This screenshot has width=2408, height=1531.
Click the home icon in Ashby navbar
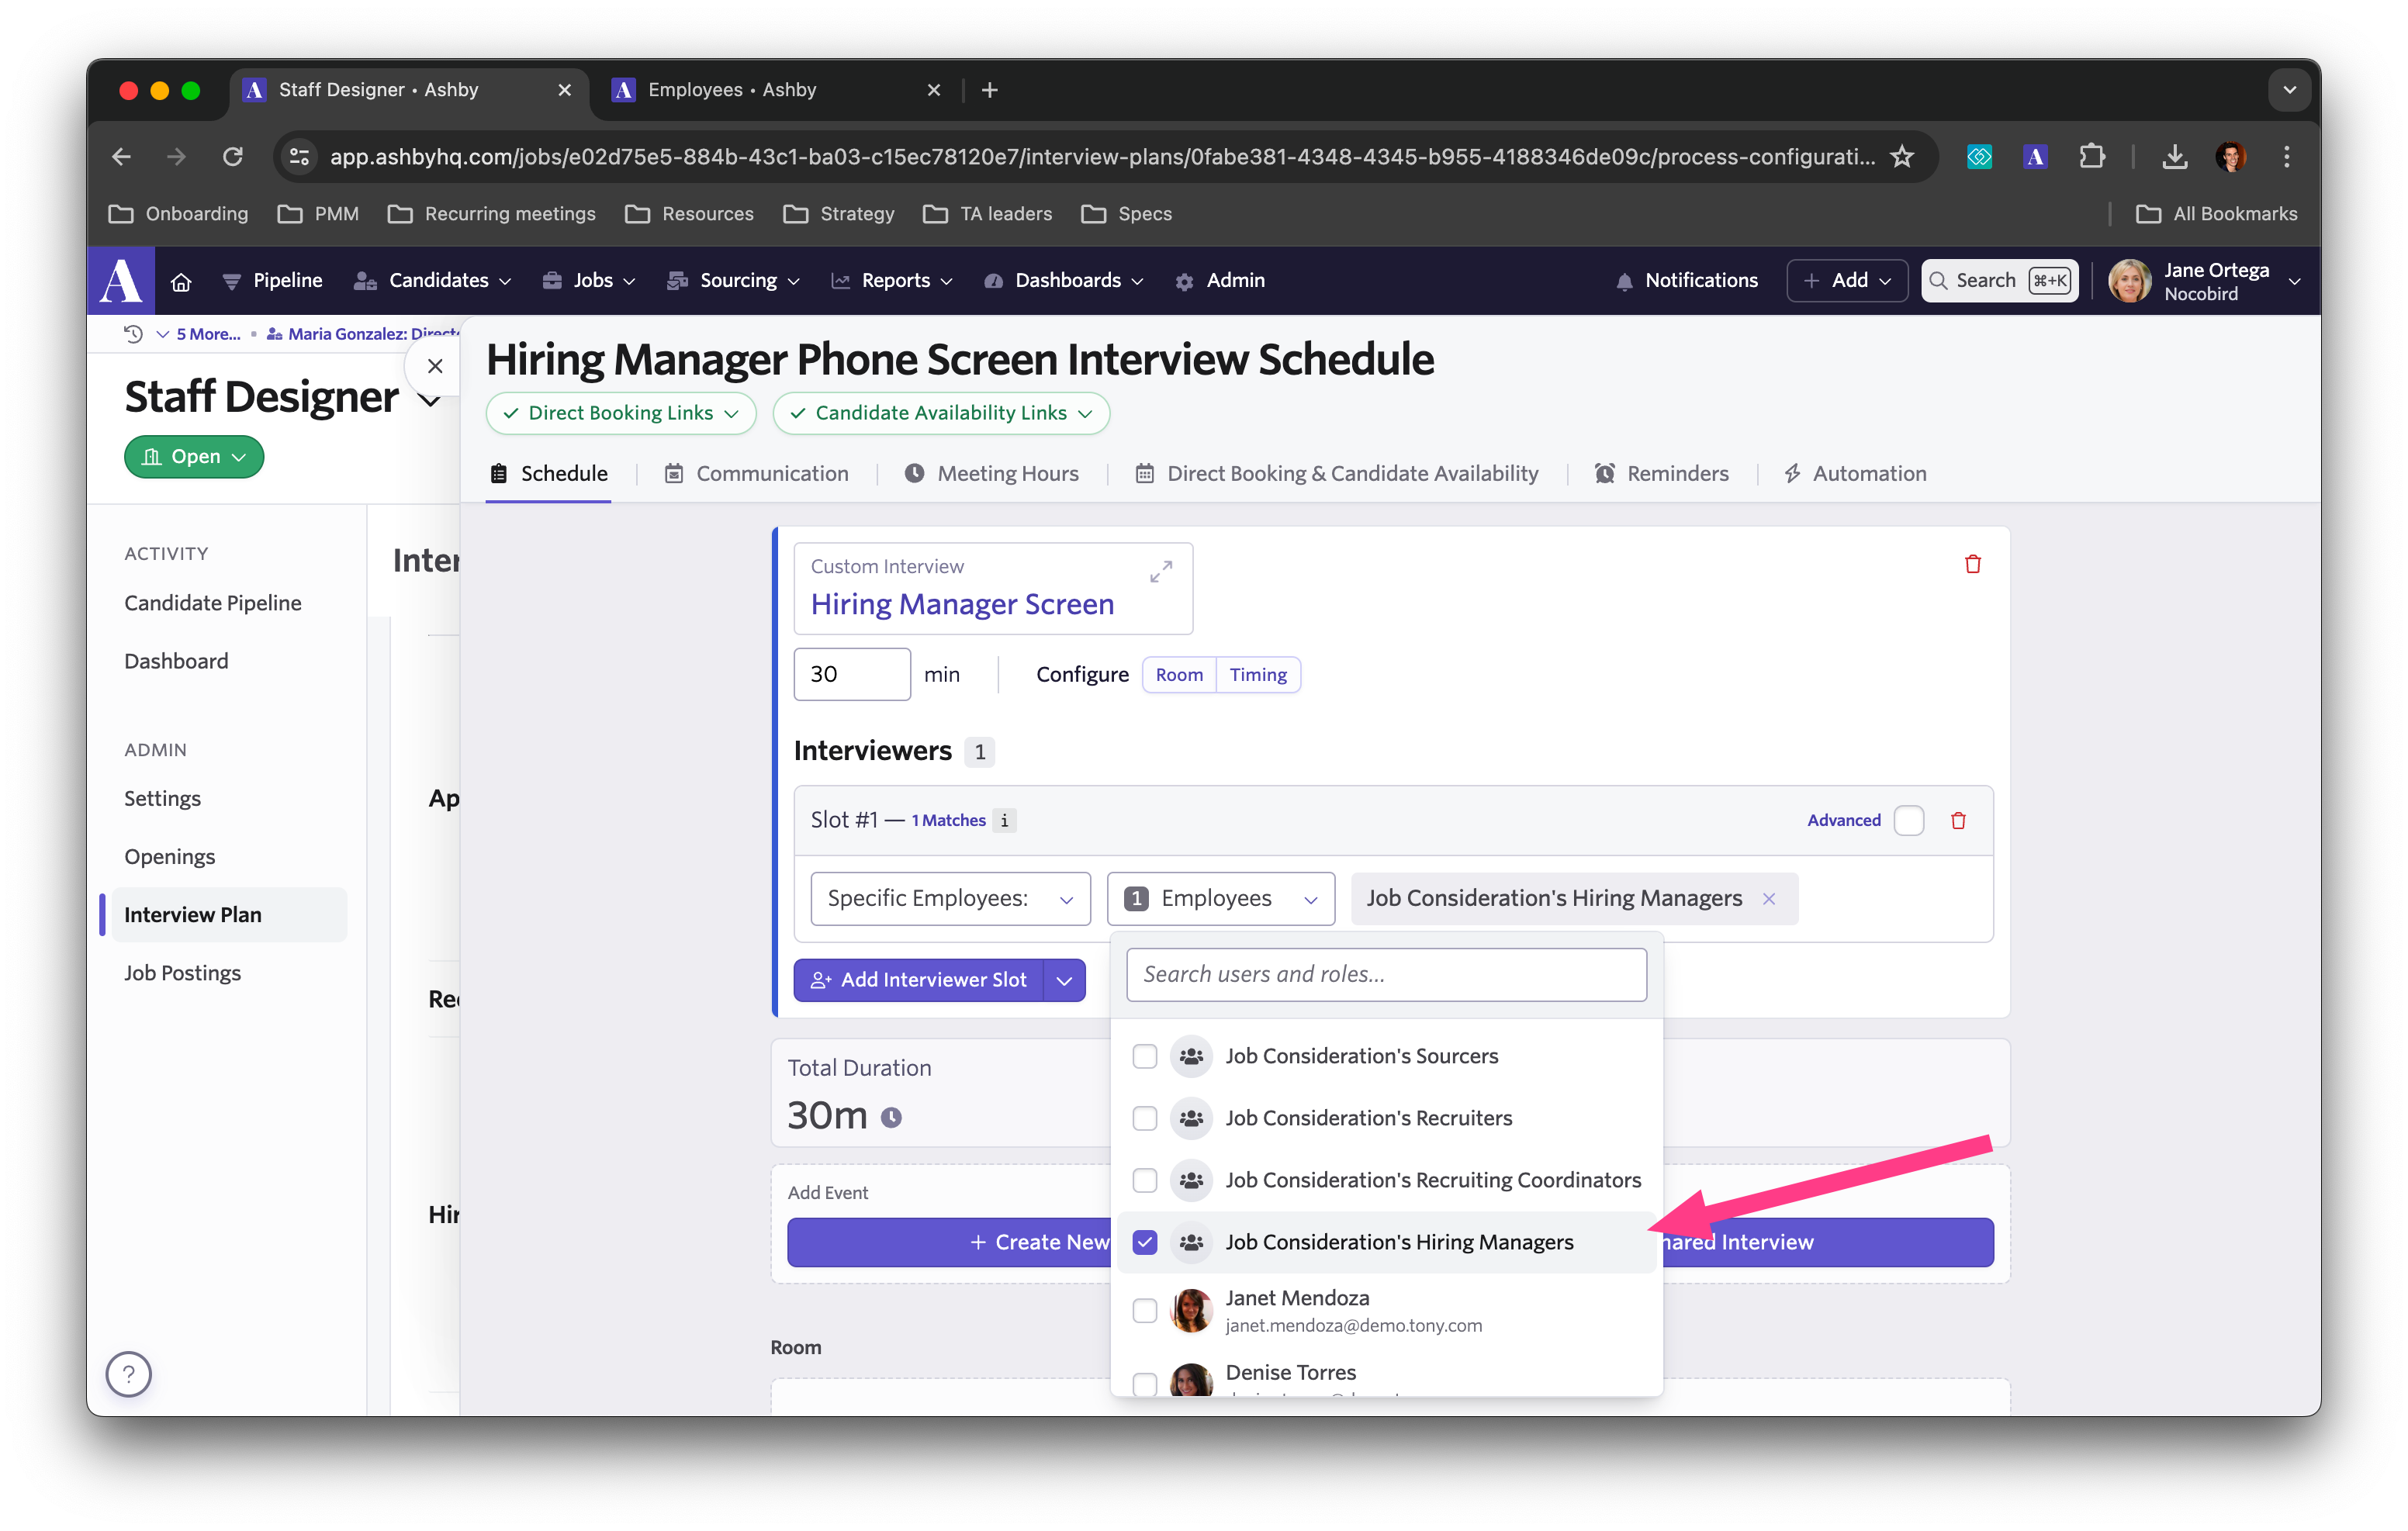[x=181, y=281]
